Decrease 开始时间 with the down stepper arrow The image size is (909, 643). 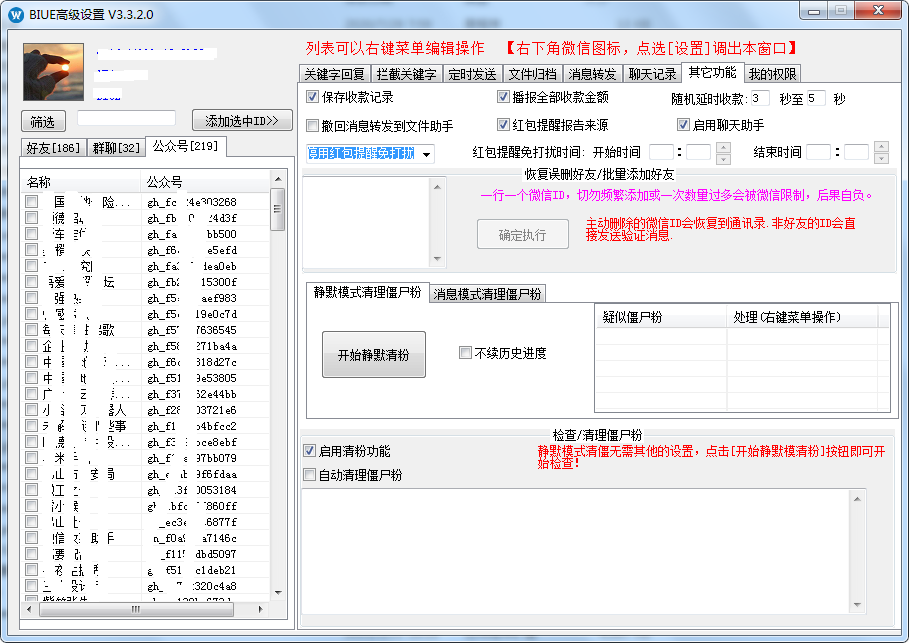(723, 159)
